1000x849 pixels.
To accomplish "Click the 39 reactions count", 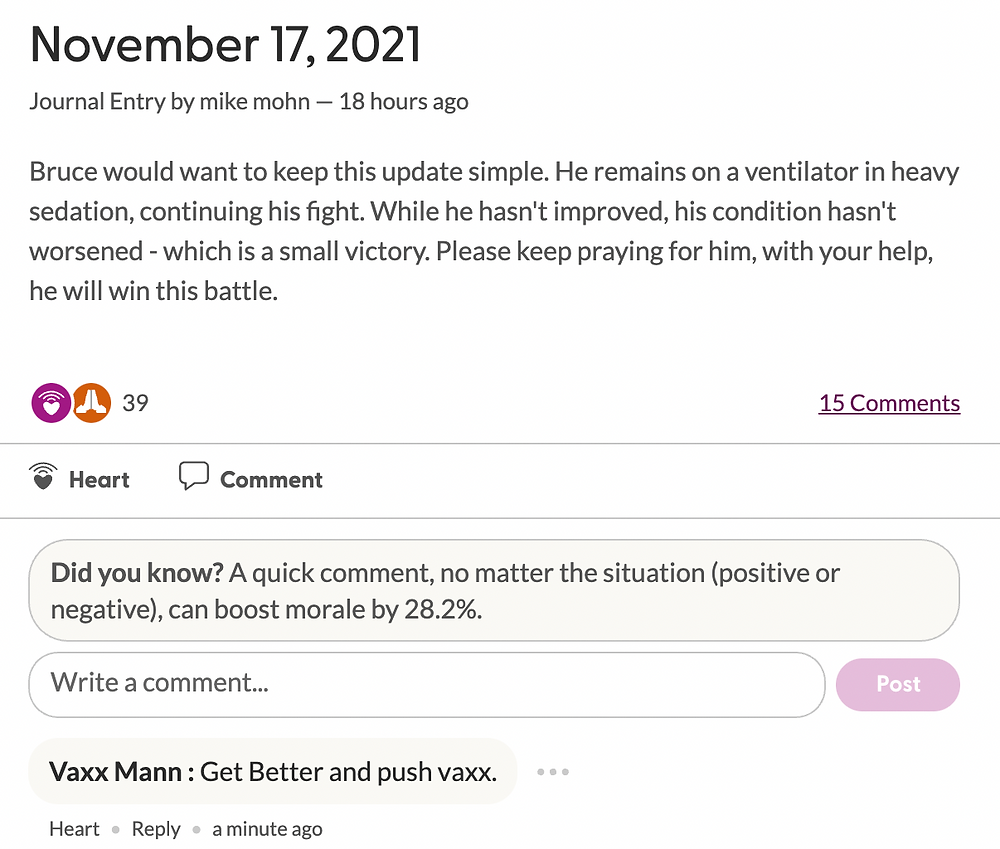I will point(135,403).
